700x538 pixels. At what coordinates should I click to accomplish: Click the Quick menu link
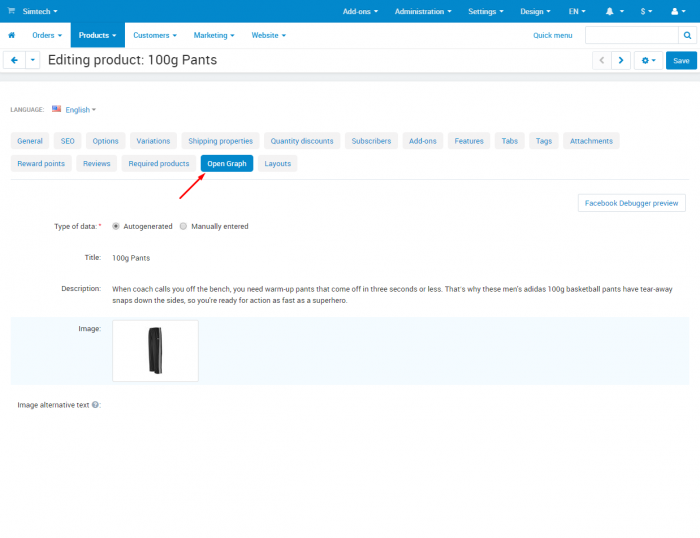[552, 35]
